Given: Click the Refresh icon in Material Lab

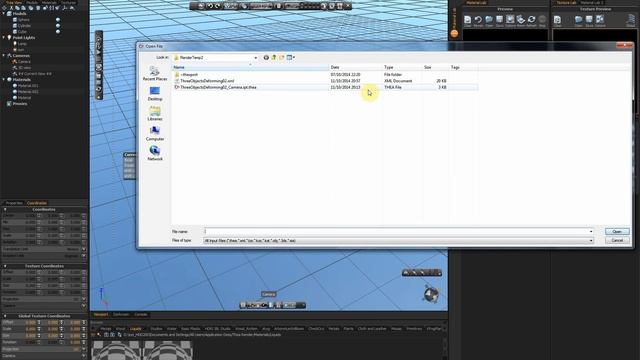Looking at the screenshot, I should click(x=531, y=20).
